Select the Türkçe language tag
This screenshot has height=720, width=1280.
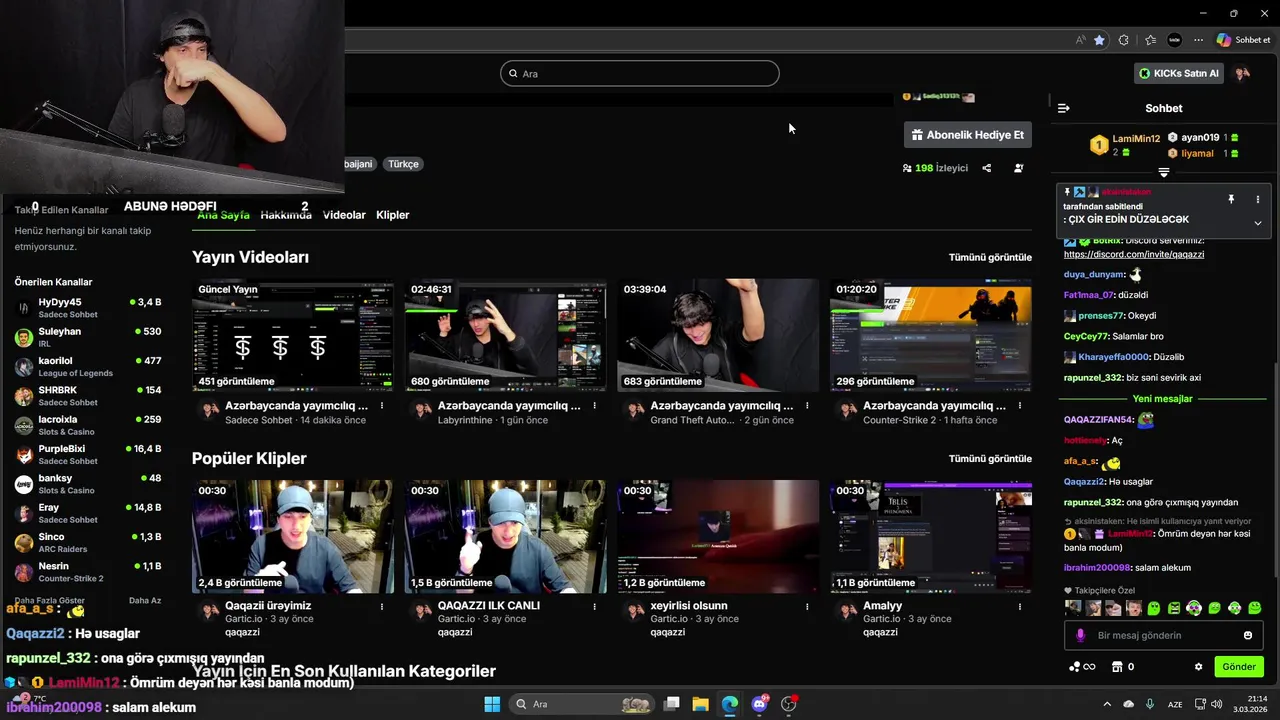[403, 164]
